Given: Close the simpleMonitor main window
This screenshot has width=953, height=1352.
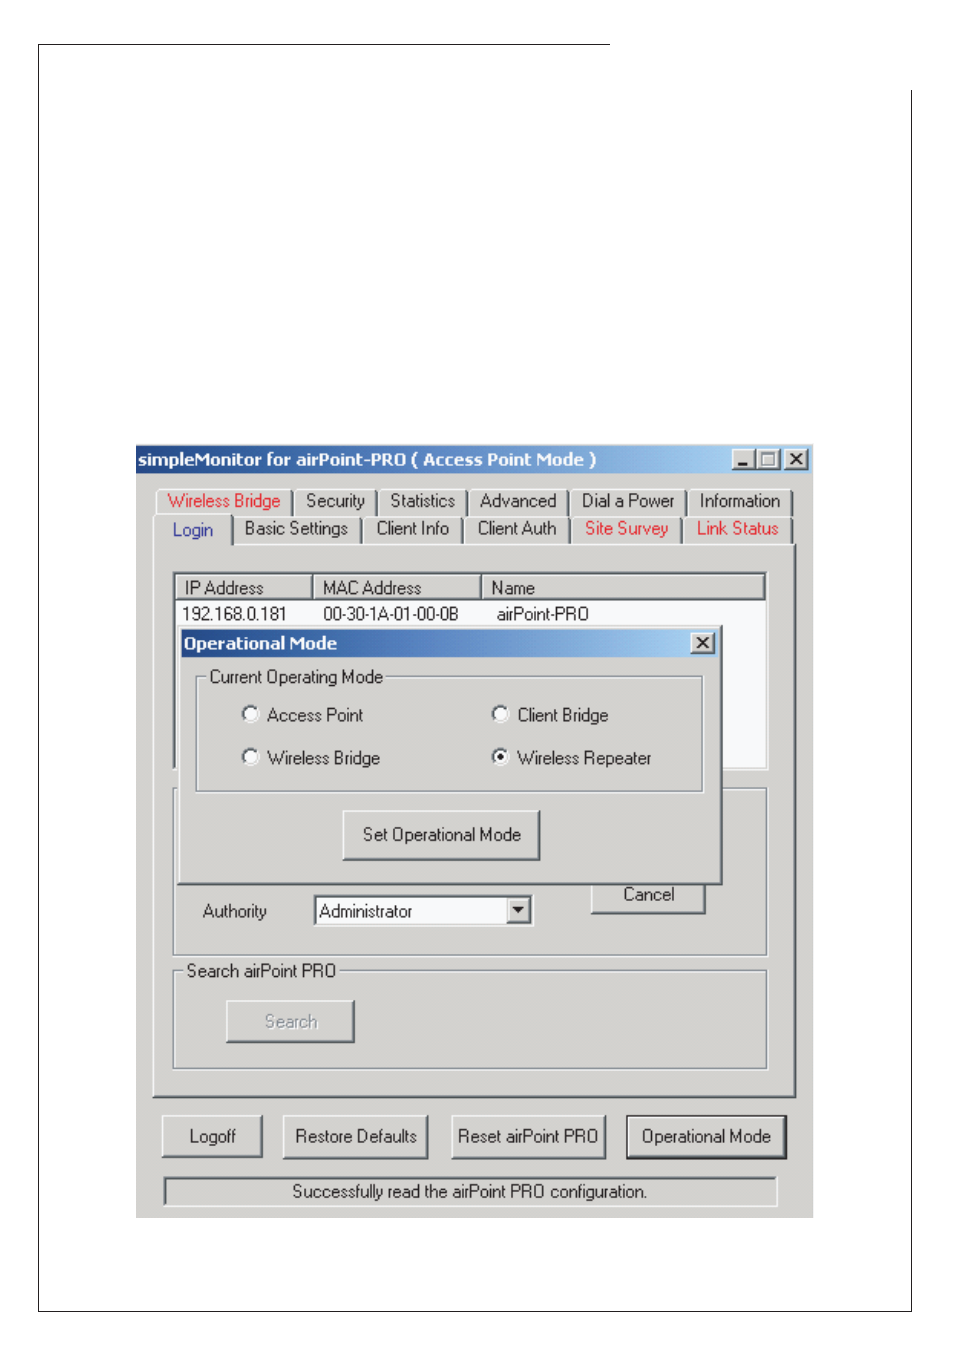Looking at the screenshot, I should click(796, 459).
